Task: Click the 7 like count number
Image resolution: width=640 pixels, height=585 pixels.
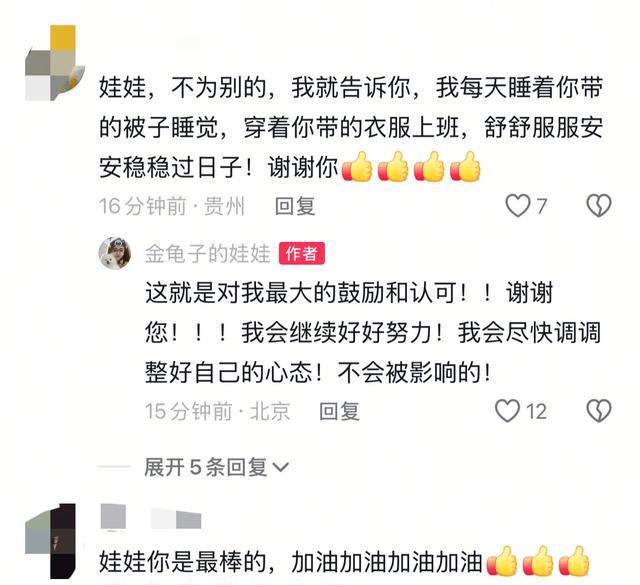Action: [541, 206]
